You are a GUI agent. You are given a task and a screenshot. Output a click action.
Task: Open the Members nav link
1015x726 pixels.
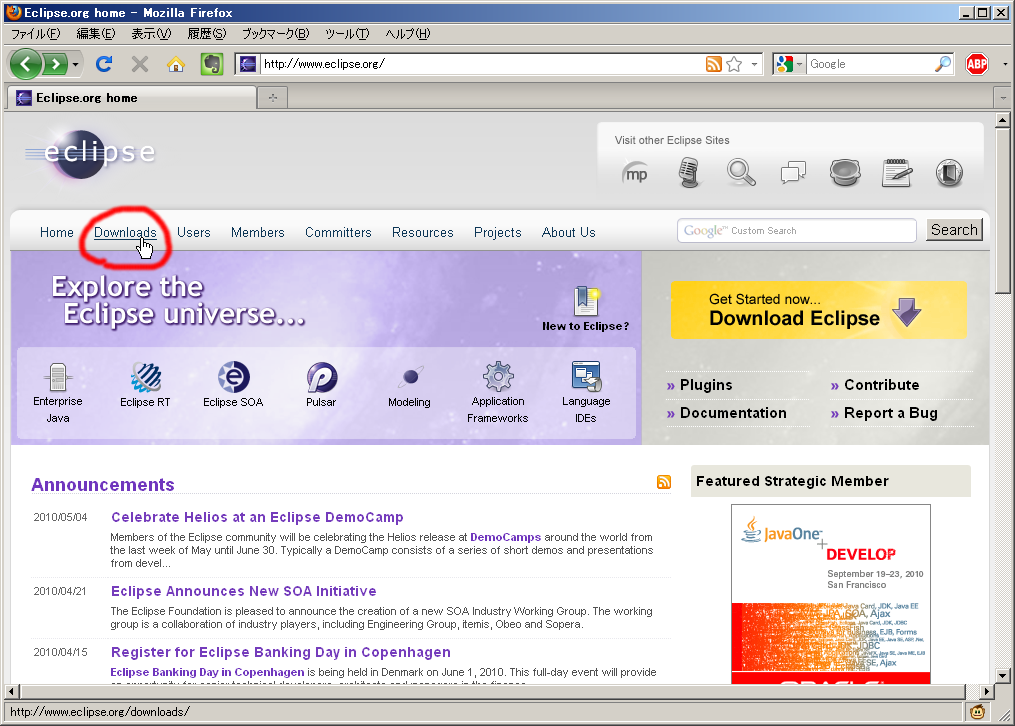click(258, 232)
